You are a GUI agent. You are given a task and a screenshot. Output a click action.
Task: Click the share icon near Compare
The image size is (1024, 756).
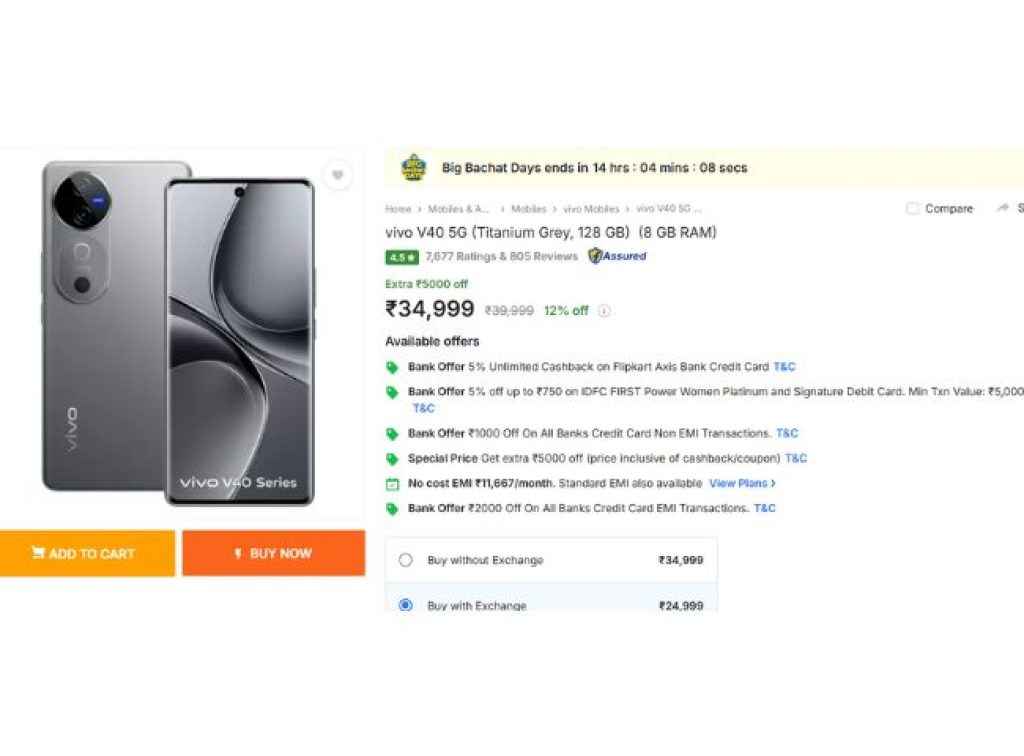(1003, 208)
